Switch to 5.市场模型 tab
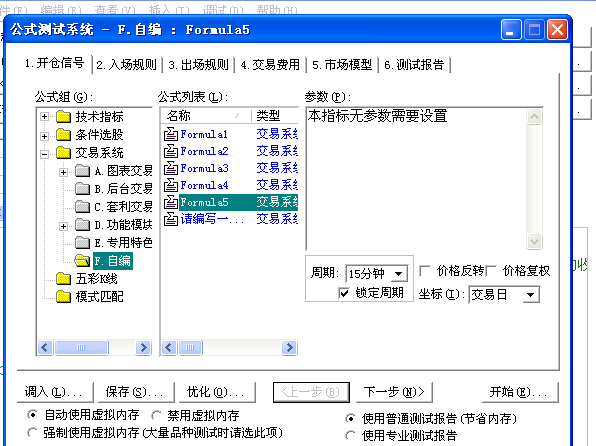 tap(342, 65)
